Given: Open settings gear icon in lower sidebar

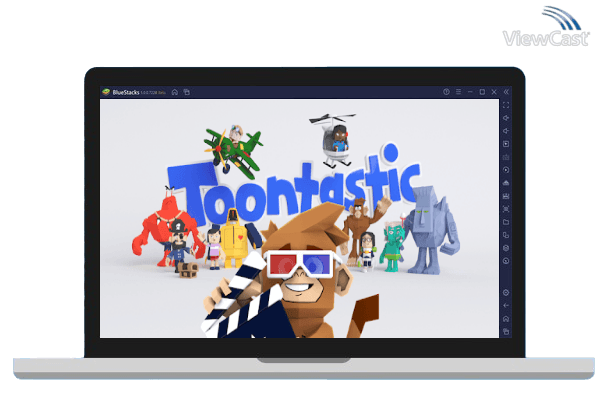Looking at the screenshot, I should coord(506,293).
